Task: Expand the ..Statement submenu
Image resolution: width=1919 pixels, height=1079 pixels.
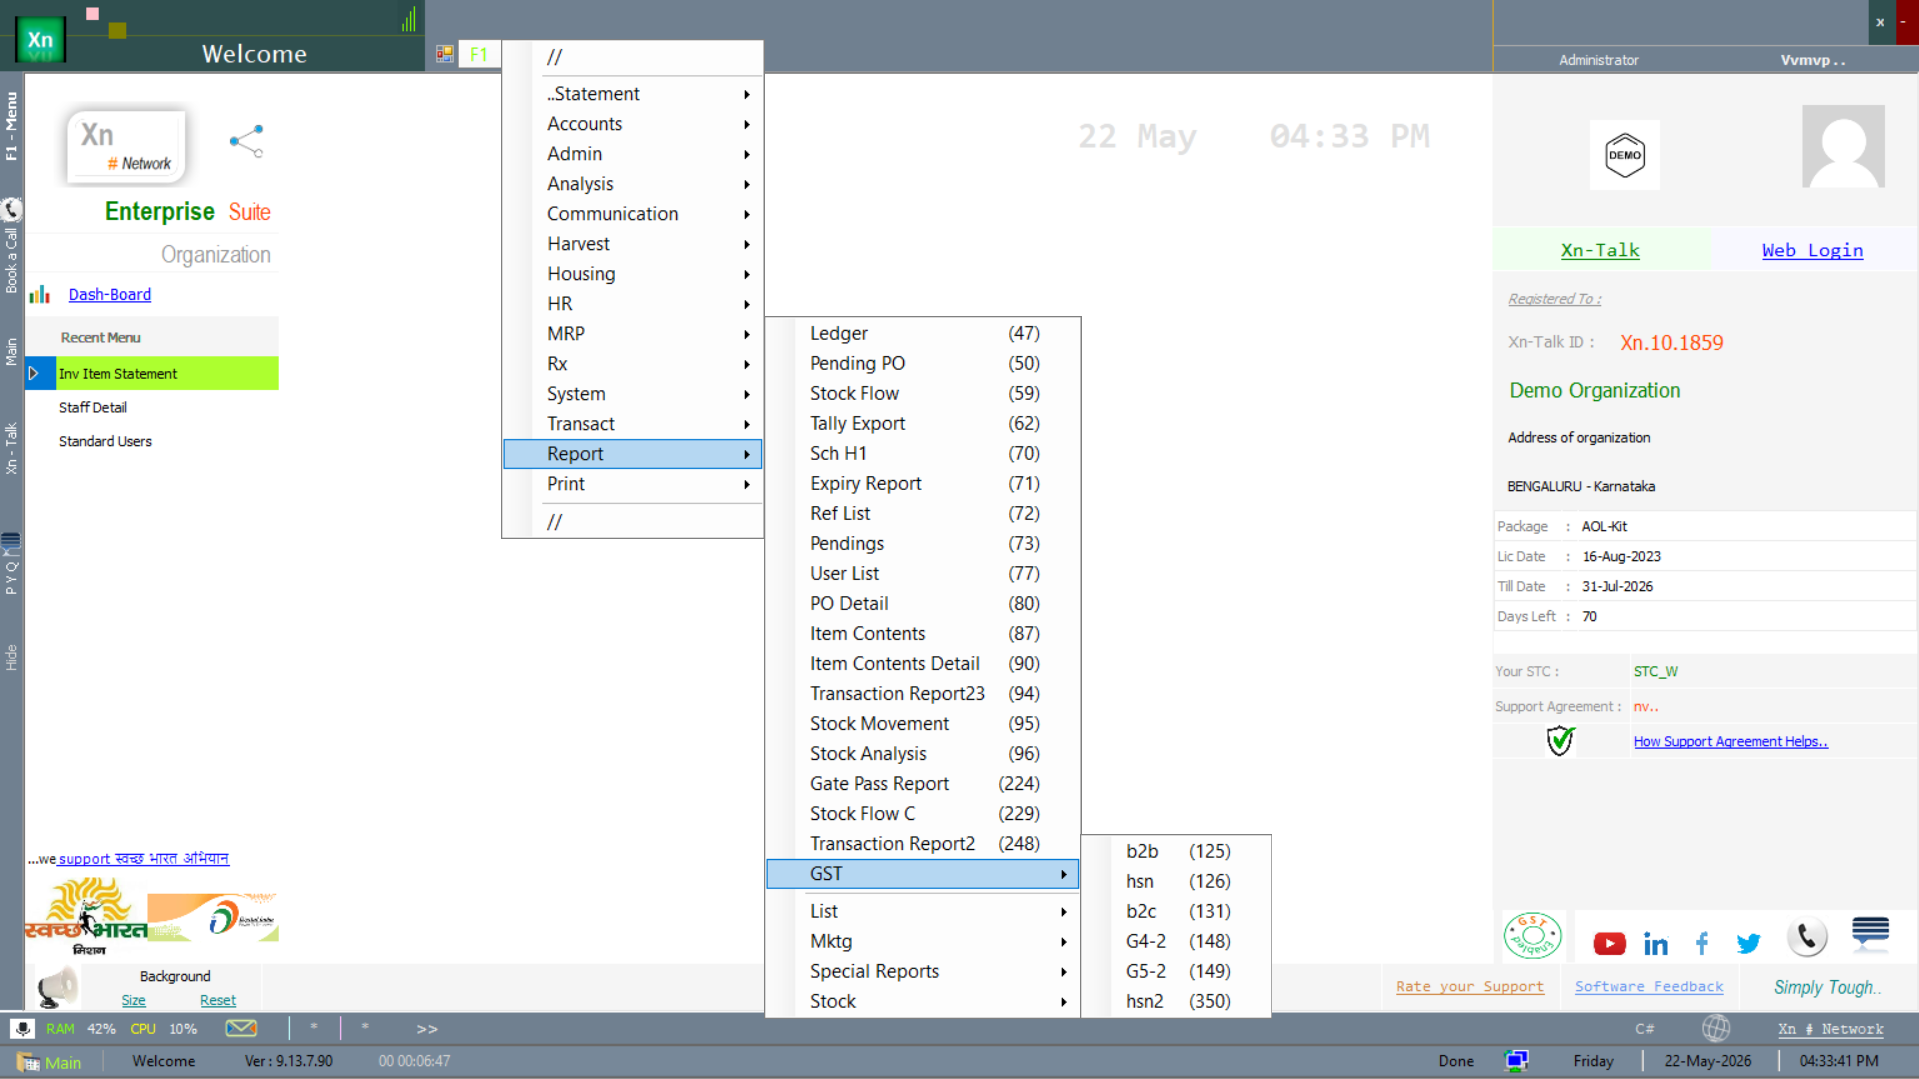Action: 633,93
